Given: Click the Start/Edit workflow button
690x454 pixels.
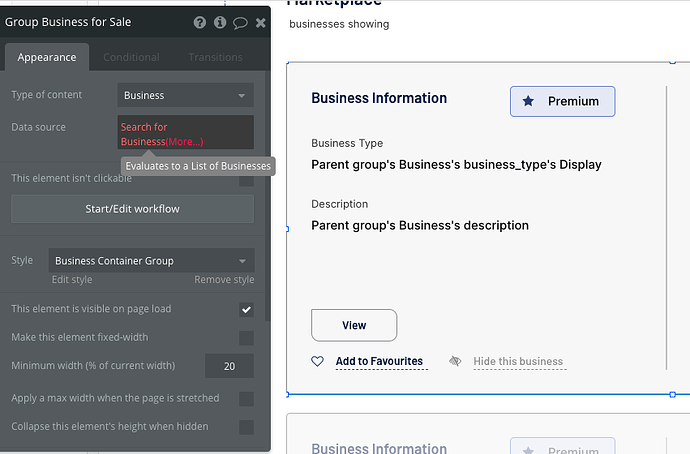Looking at the screenshot, I should 132,209.
